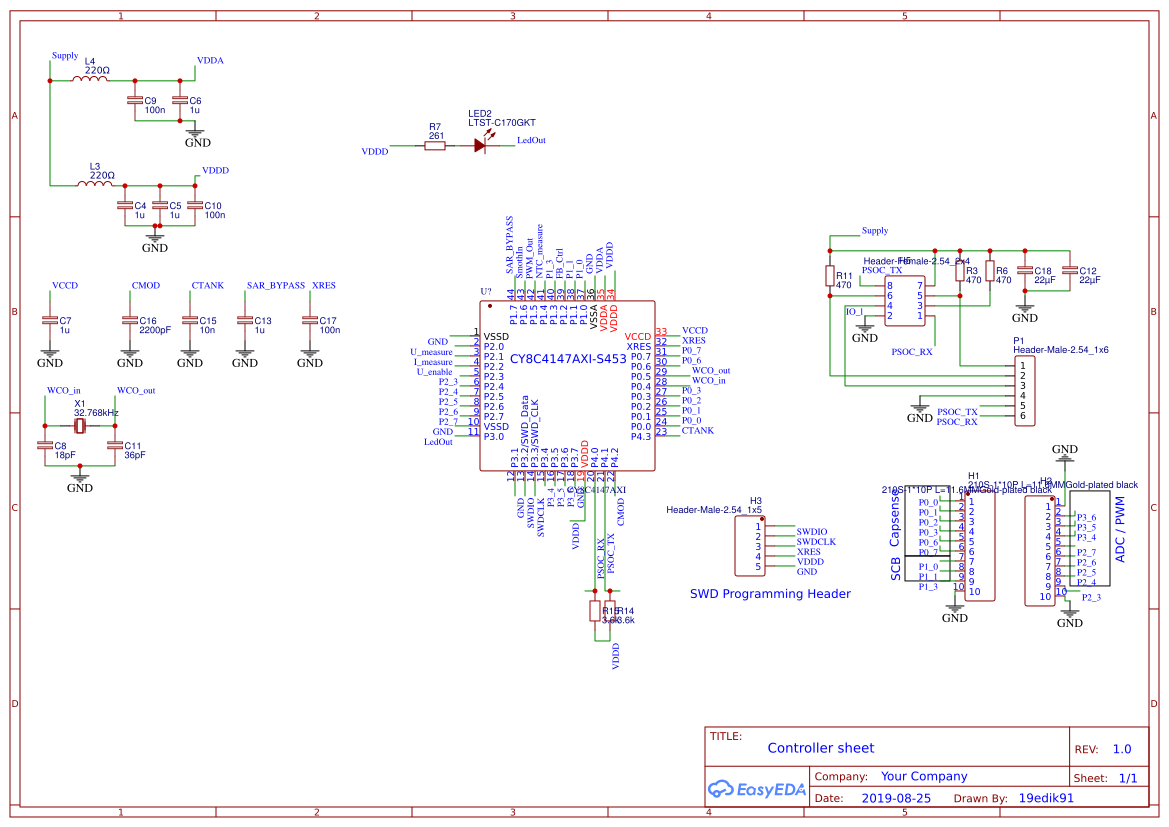Click the PSOC_TX net label near P1
1169x827 pixels.
coord(959,409)
